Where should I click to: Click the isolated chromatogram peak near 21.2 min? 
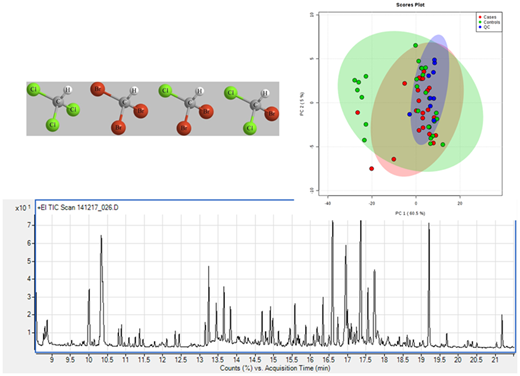(x=502, y=330)
